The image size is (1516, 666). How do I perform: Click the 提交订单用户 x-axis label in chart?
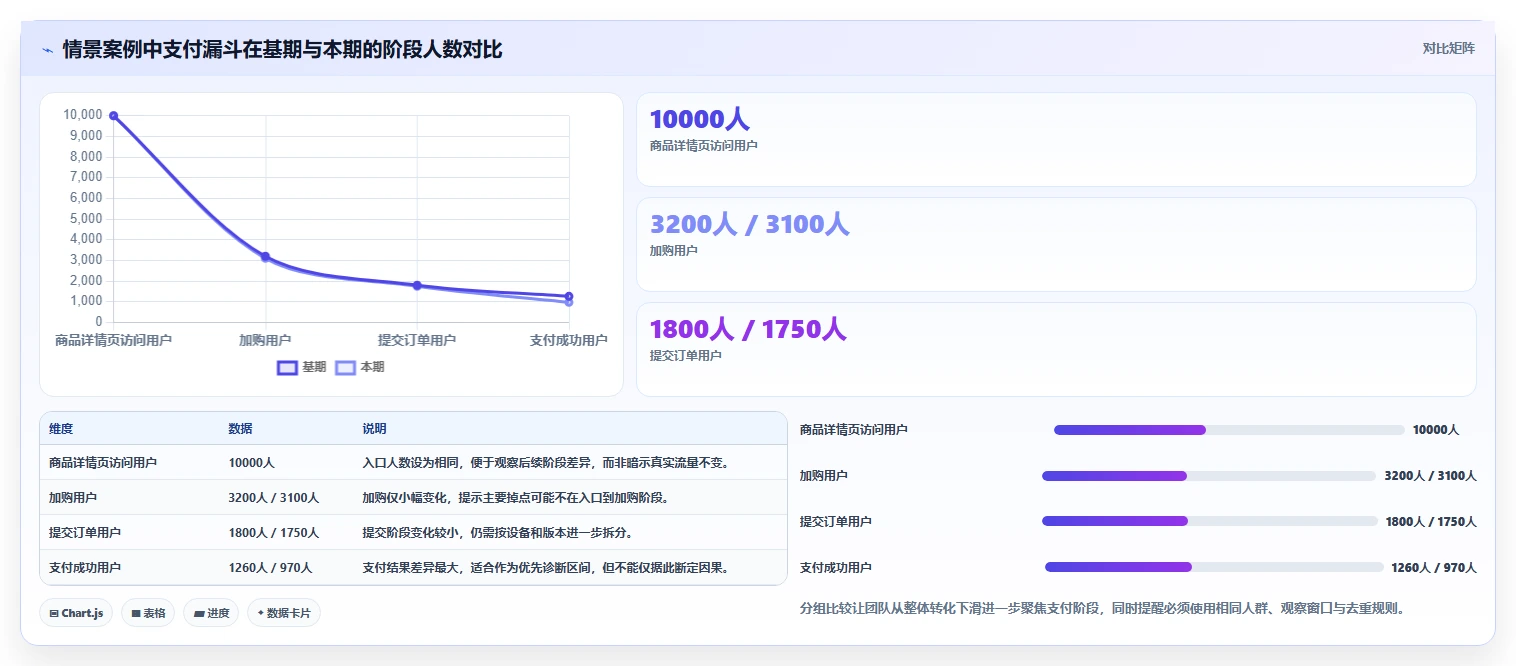[417, 340]
